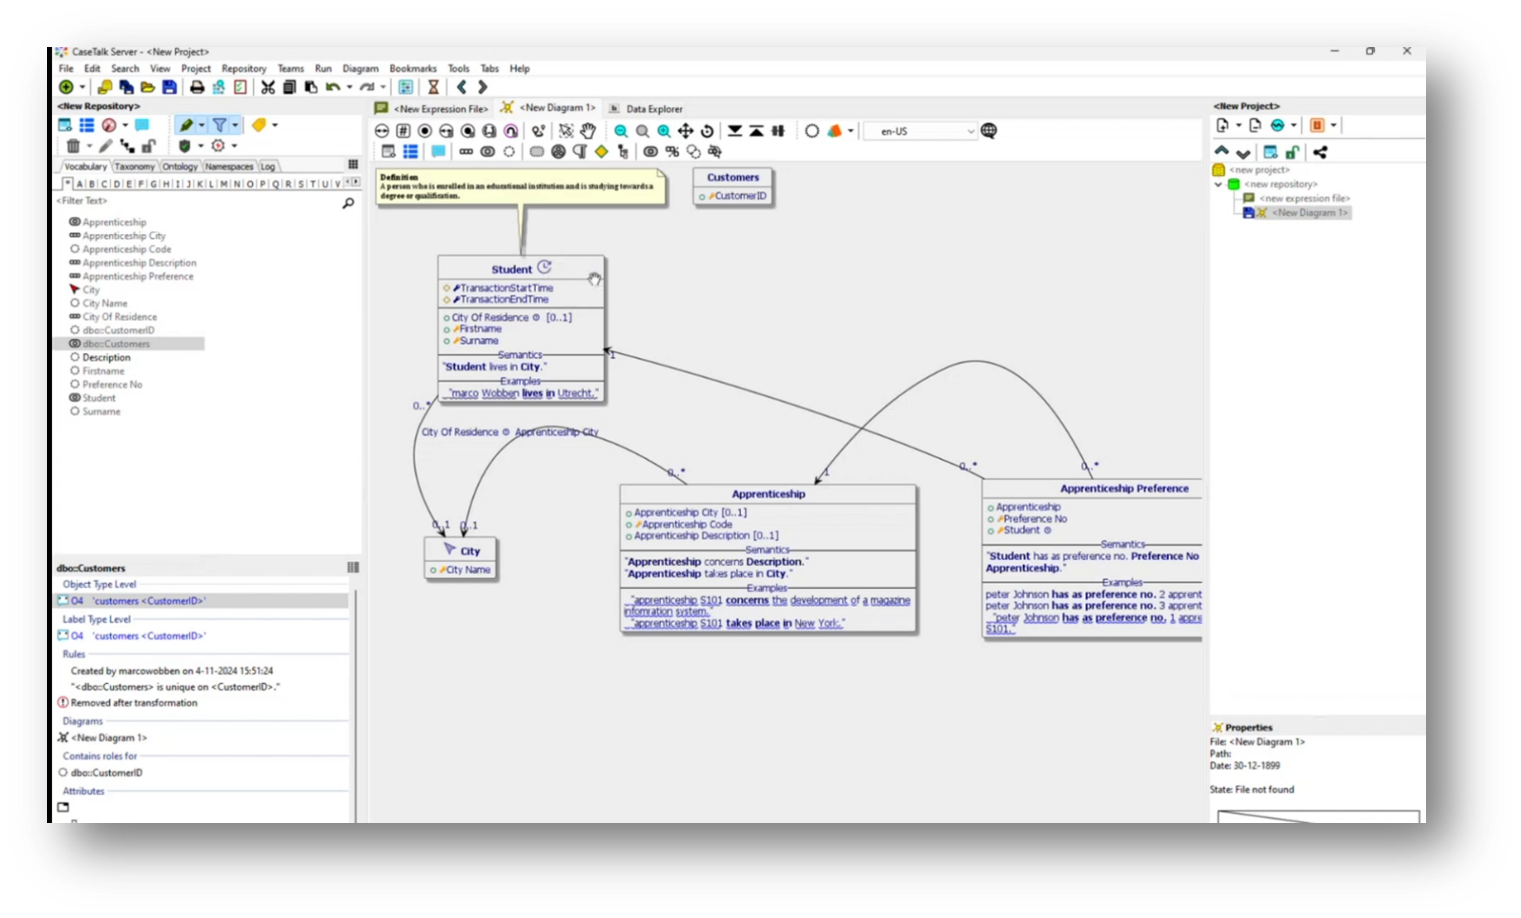Collapse the new repository tree node
1521x918 pixels.
coord(1218,184)
